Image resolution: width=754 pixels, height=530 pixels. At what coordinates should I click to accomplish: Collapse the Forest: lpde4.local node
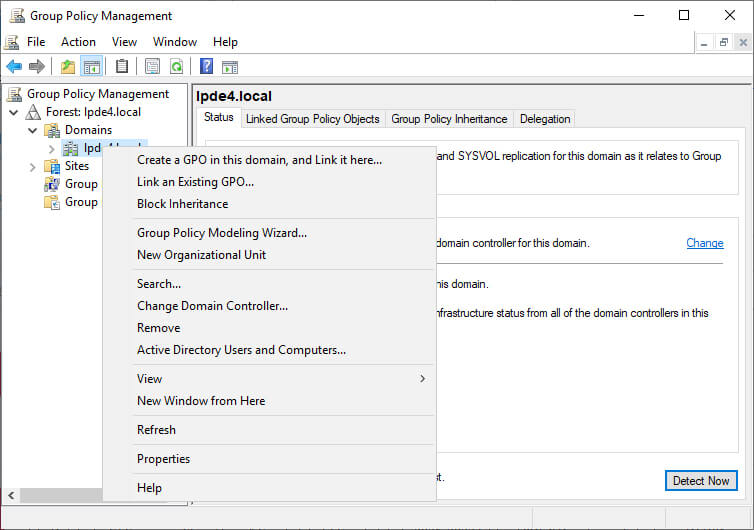point(13,113)
